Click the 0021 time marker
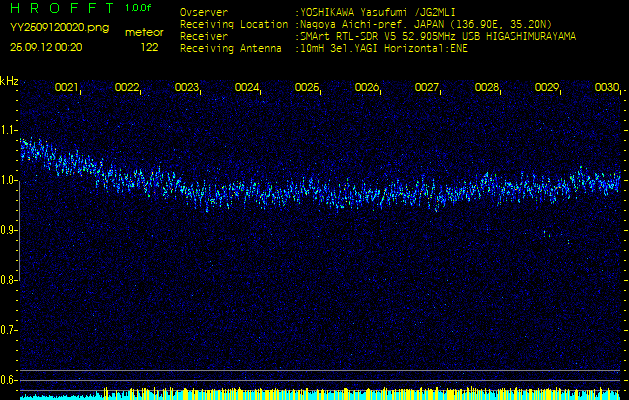Viewport: 629px width, 400px height. (67, 88)
